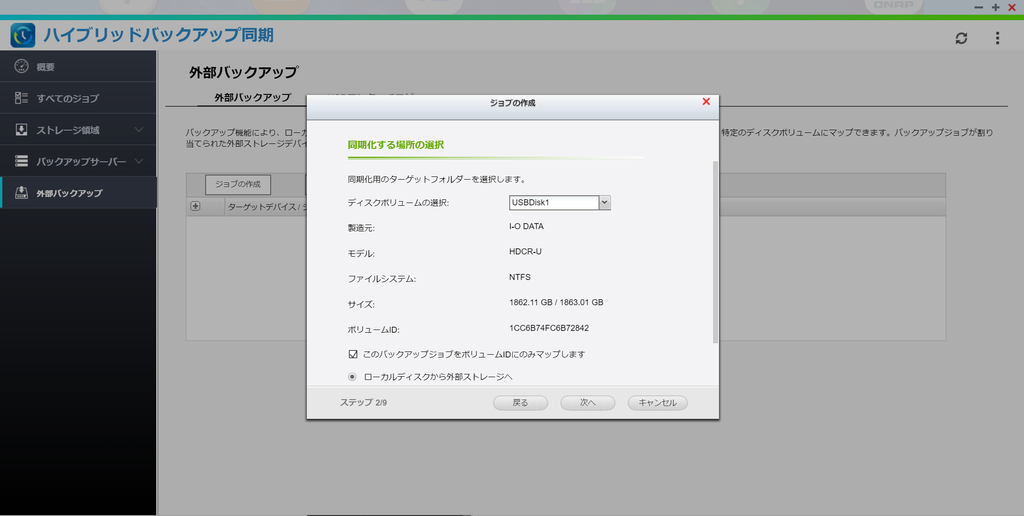1024x516 pixels.
Task: Click the 次へ next button
Action: [x=588, y=403]
